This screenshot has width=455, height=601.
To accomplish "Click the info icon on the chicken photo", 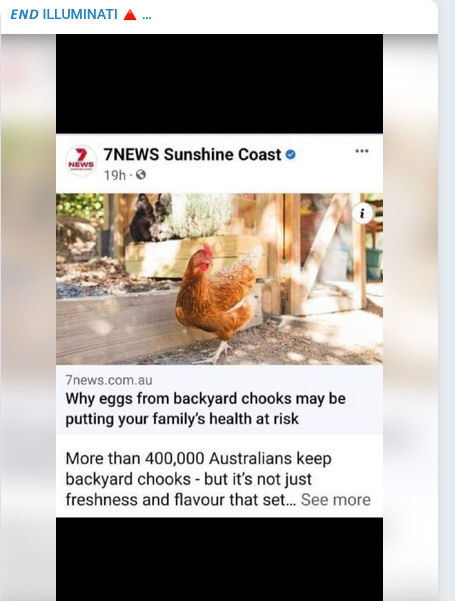I will [362, 213].
